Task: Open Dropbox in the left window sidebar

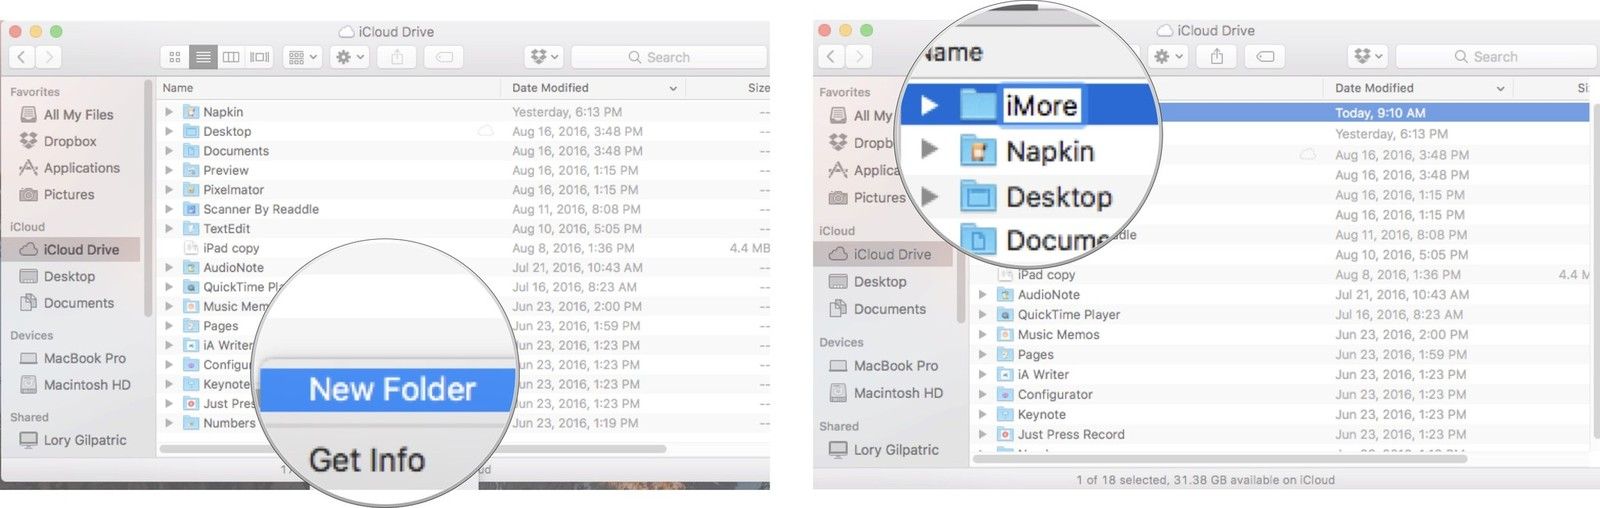Action: click(x=69, y=141)
